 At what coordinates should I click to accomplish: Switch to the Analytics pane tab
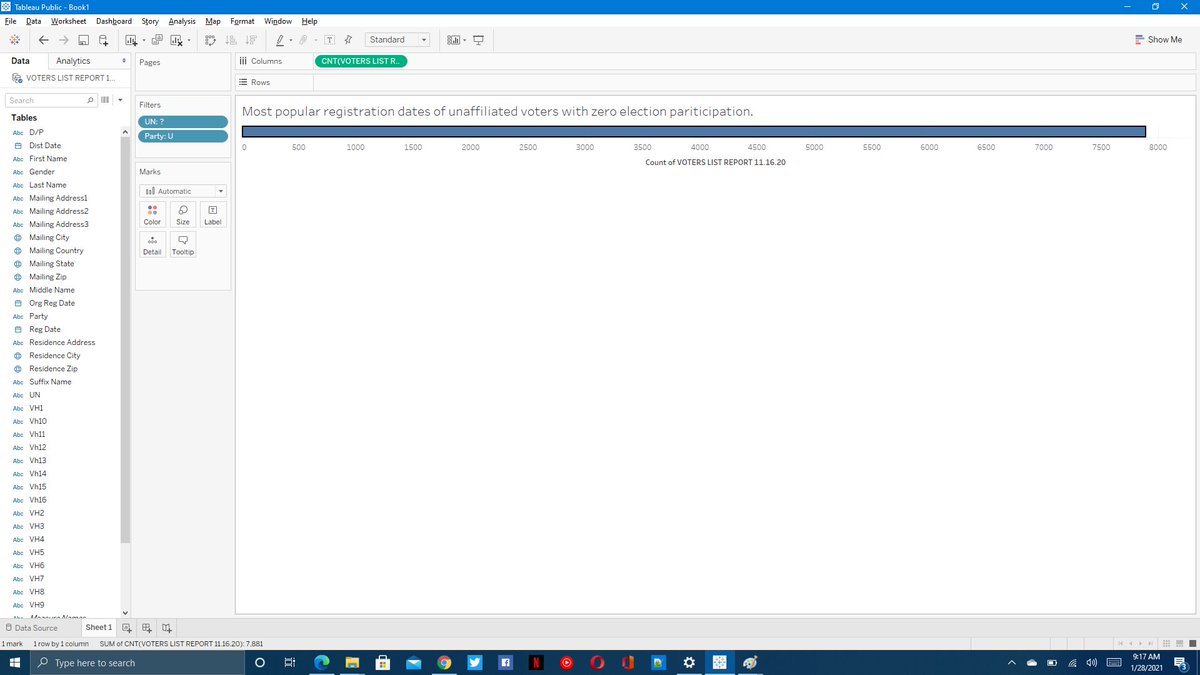[x=73, y=61]
